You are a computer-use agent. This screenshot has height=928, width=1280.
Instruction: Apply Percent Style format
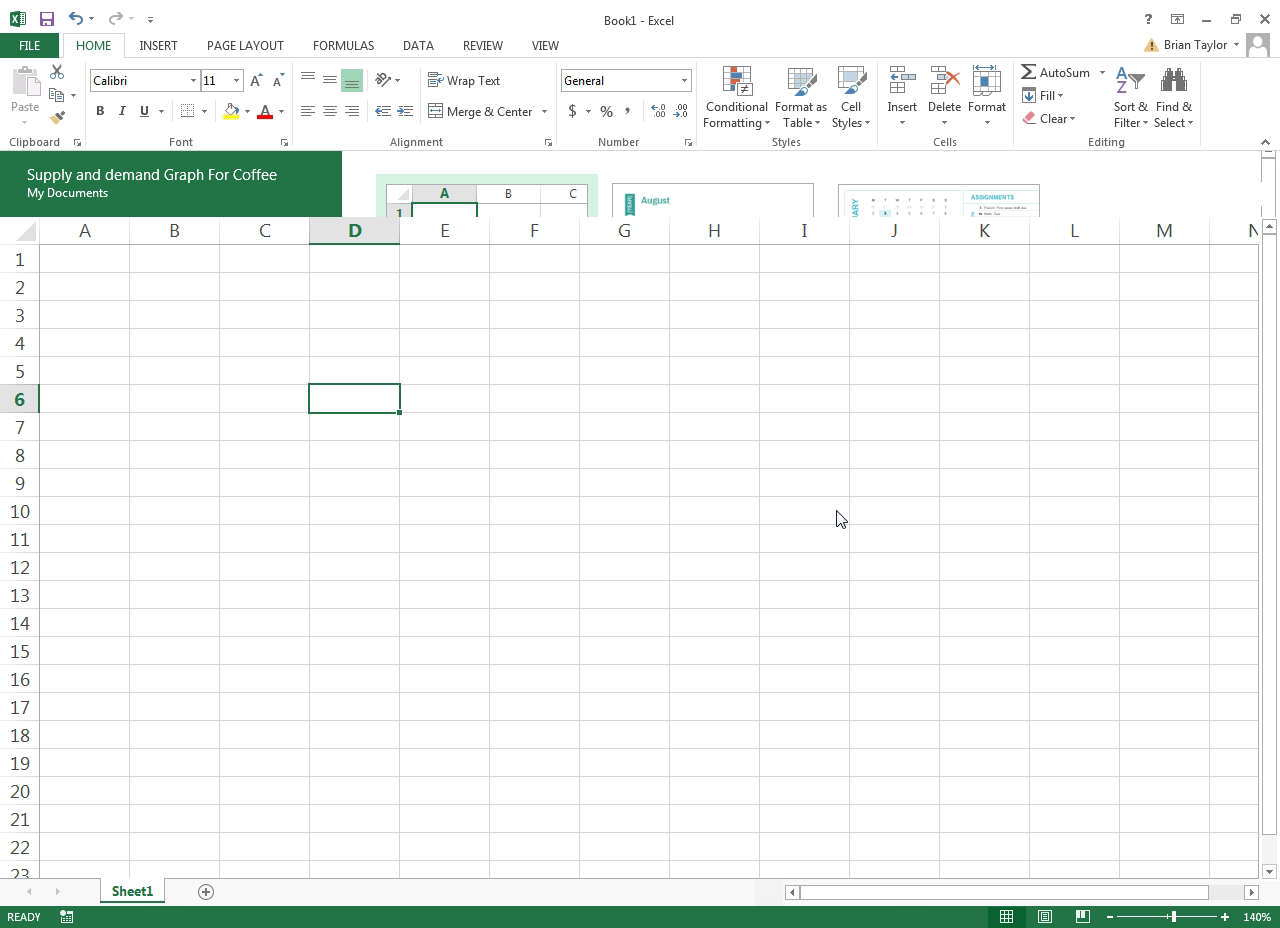(606, 111)
